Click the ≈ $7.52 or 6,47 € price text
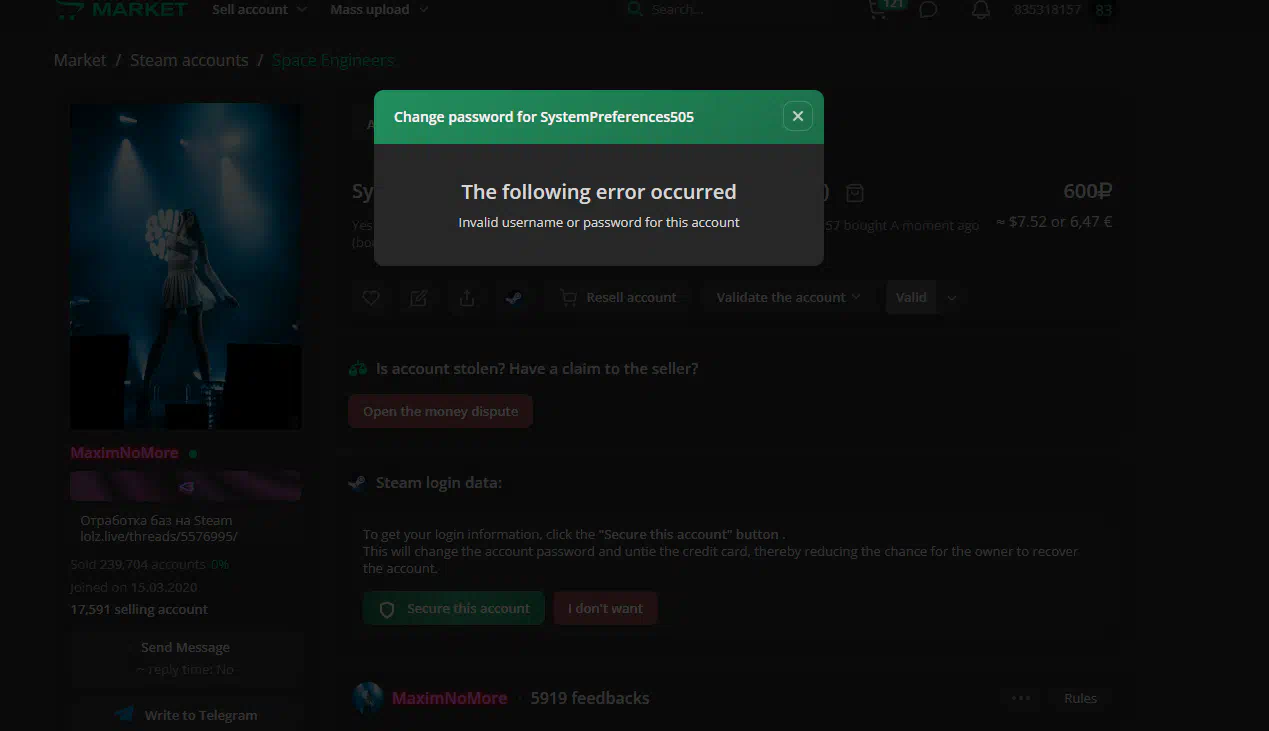 click(x=1054, y=221)
